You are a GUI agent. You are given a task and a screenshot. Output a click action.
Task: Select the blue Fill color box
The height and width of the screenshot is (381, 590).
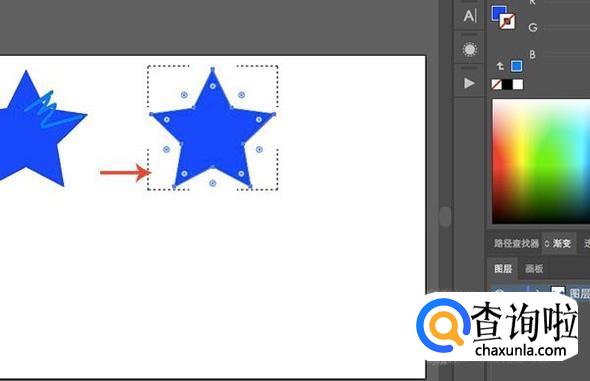click(x=499, y=13)
